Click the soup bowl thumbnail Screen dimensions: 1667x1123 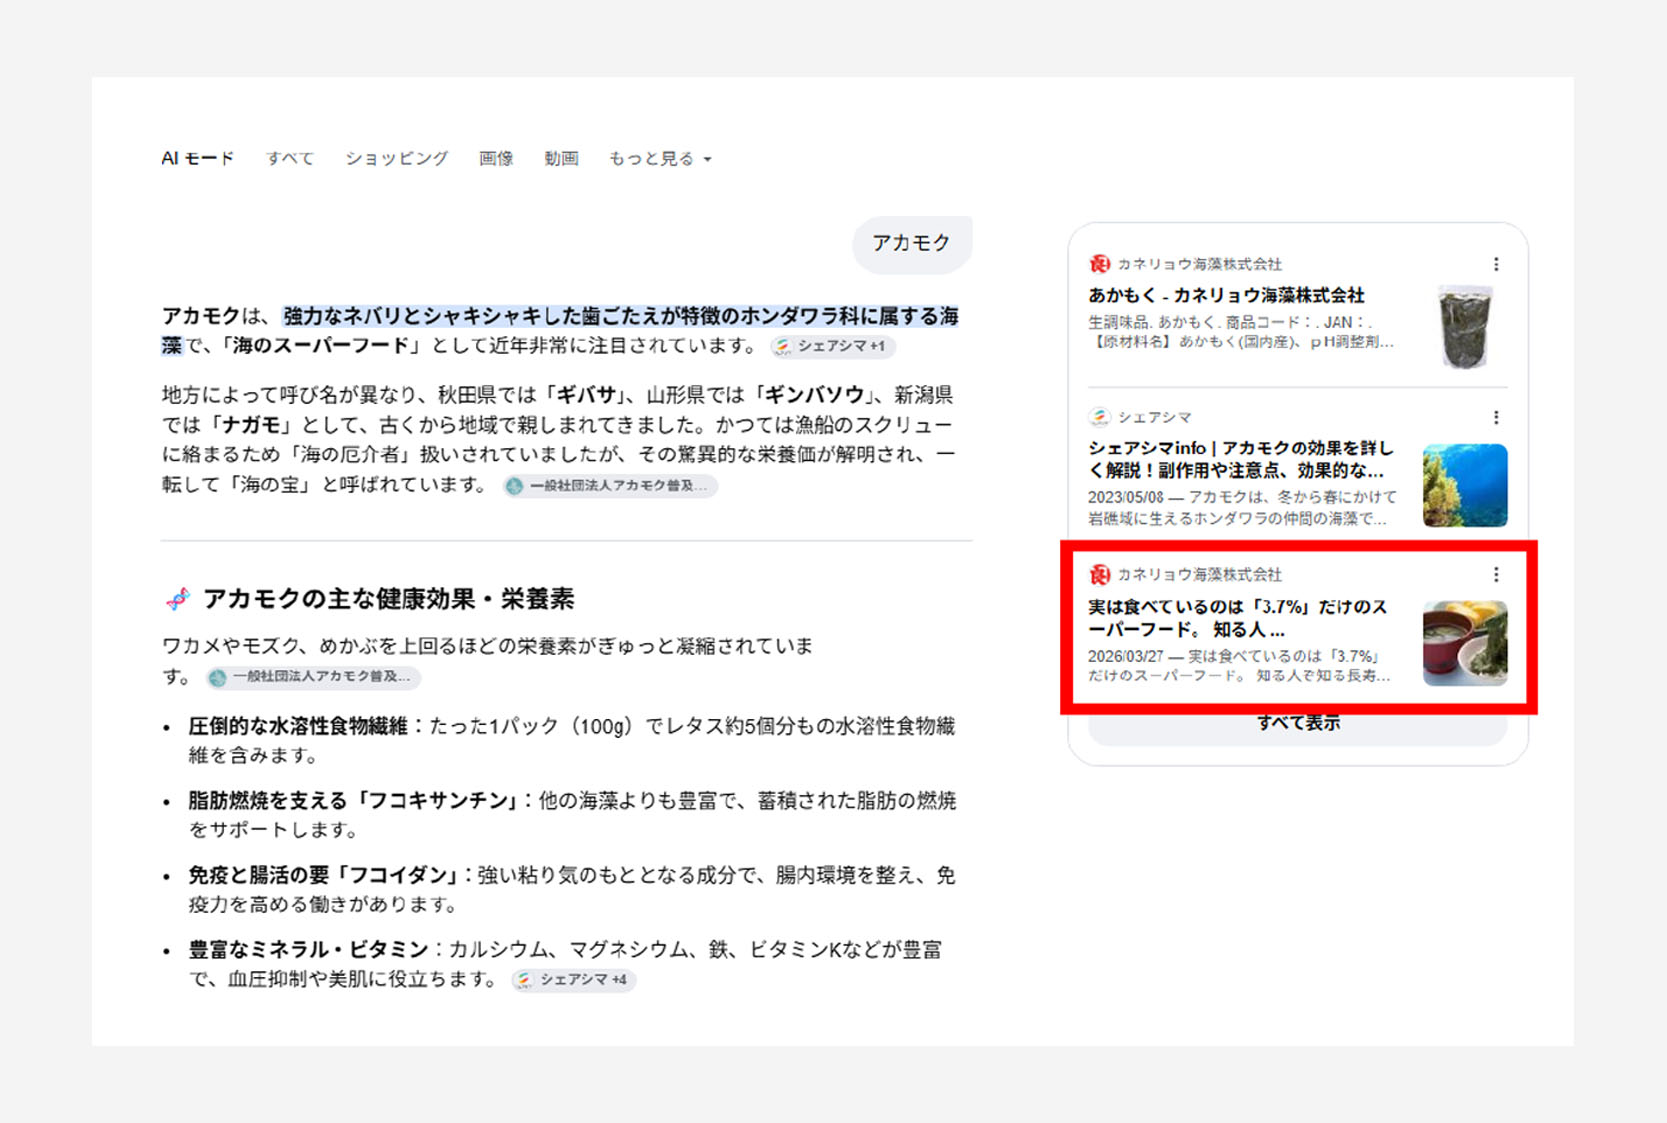1465,643
